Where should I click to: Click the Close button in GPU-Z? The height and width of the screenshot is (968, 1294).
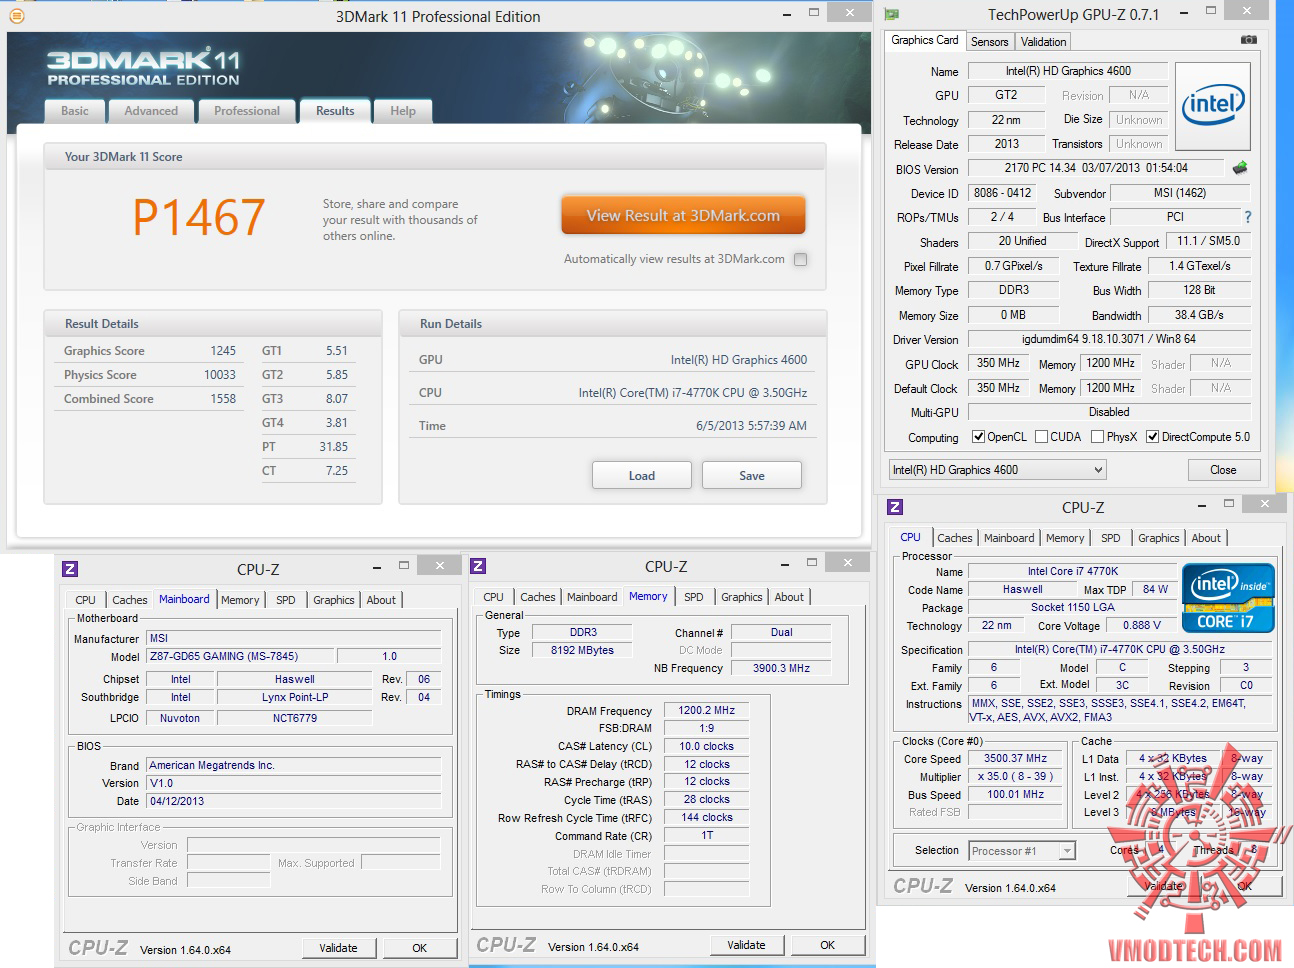click(x=1223, y=470)
